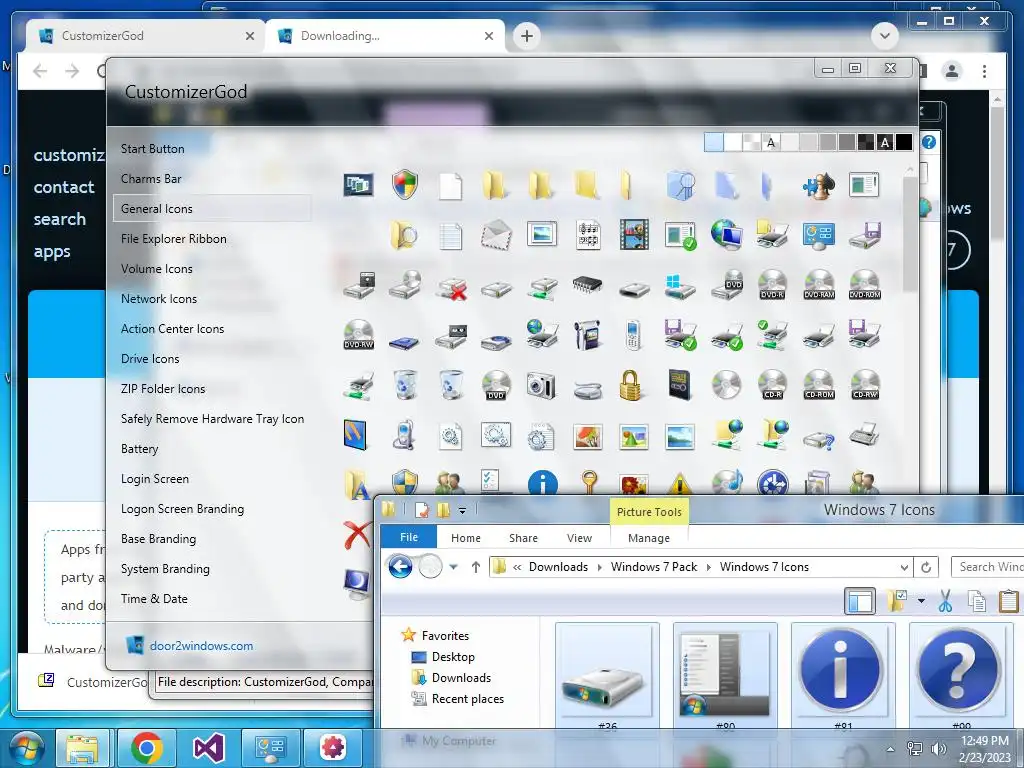Toggle the preview pane button in Explorer

point(859,601)
